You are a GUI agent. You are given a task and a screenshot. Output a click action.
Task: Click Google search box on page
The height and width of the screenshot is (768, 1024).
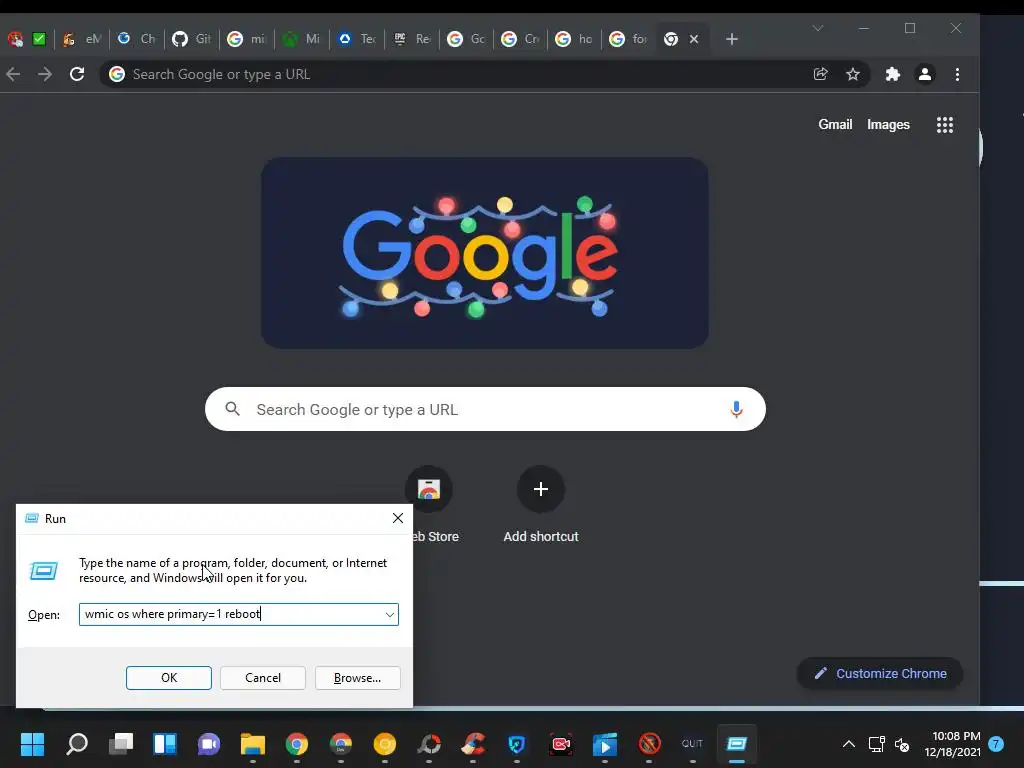(x=485, y=409)
